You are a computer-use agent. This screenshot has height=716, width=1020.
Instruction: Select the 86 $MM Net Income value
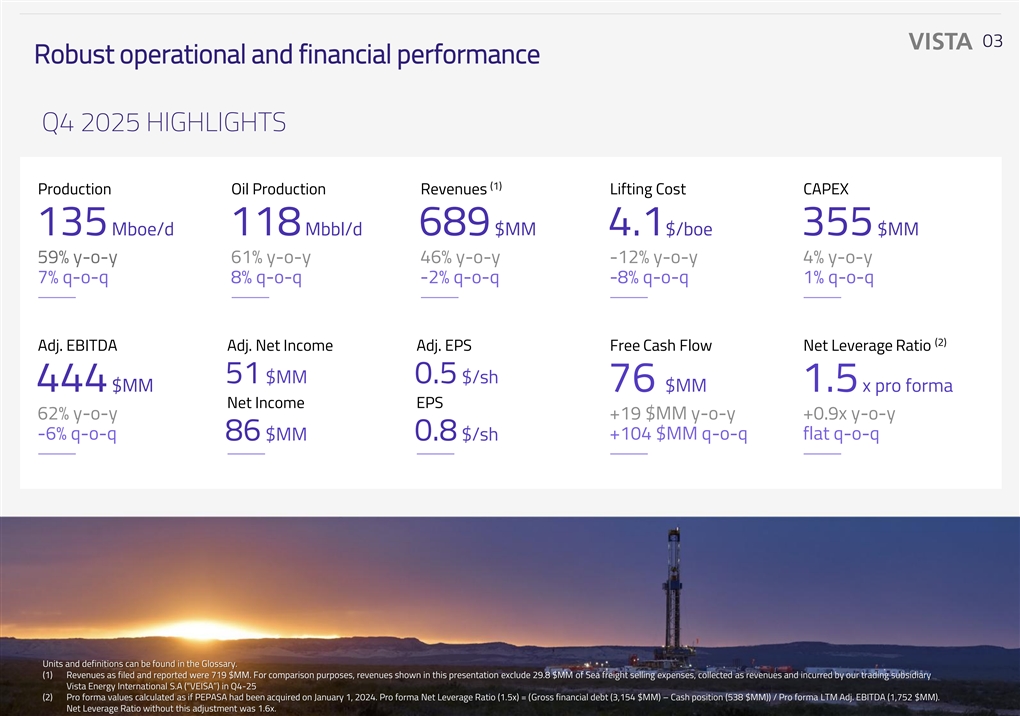267,432
